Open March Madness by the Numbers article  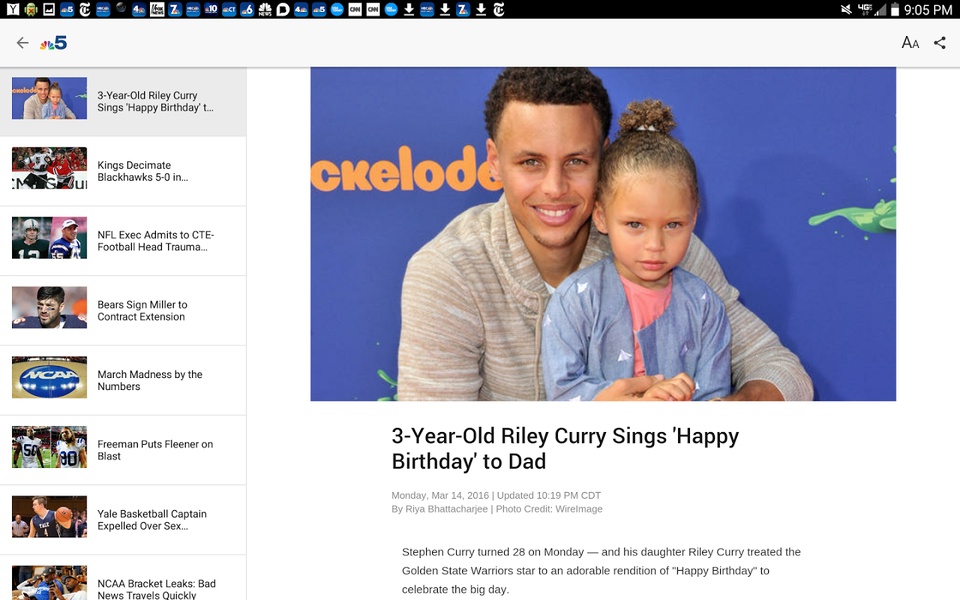[123, 380]
